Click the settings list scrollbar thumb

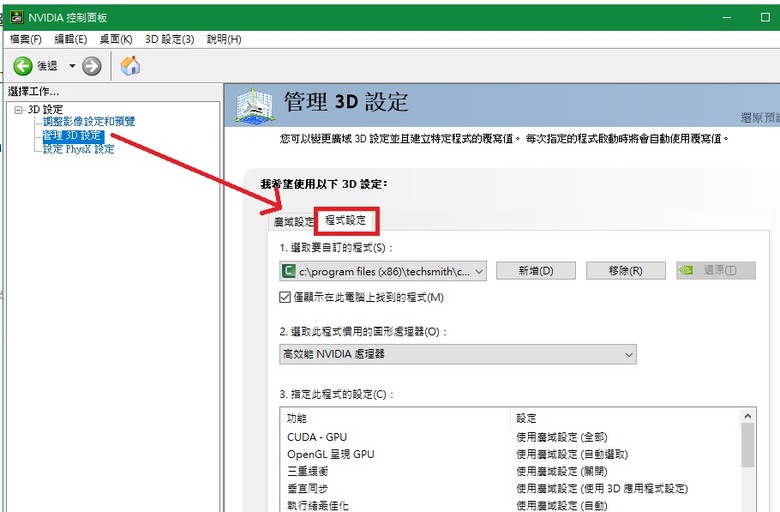[748, 445]
